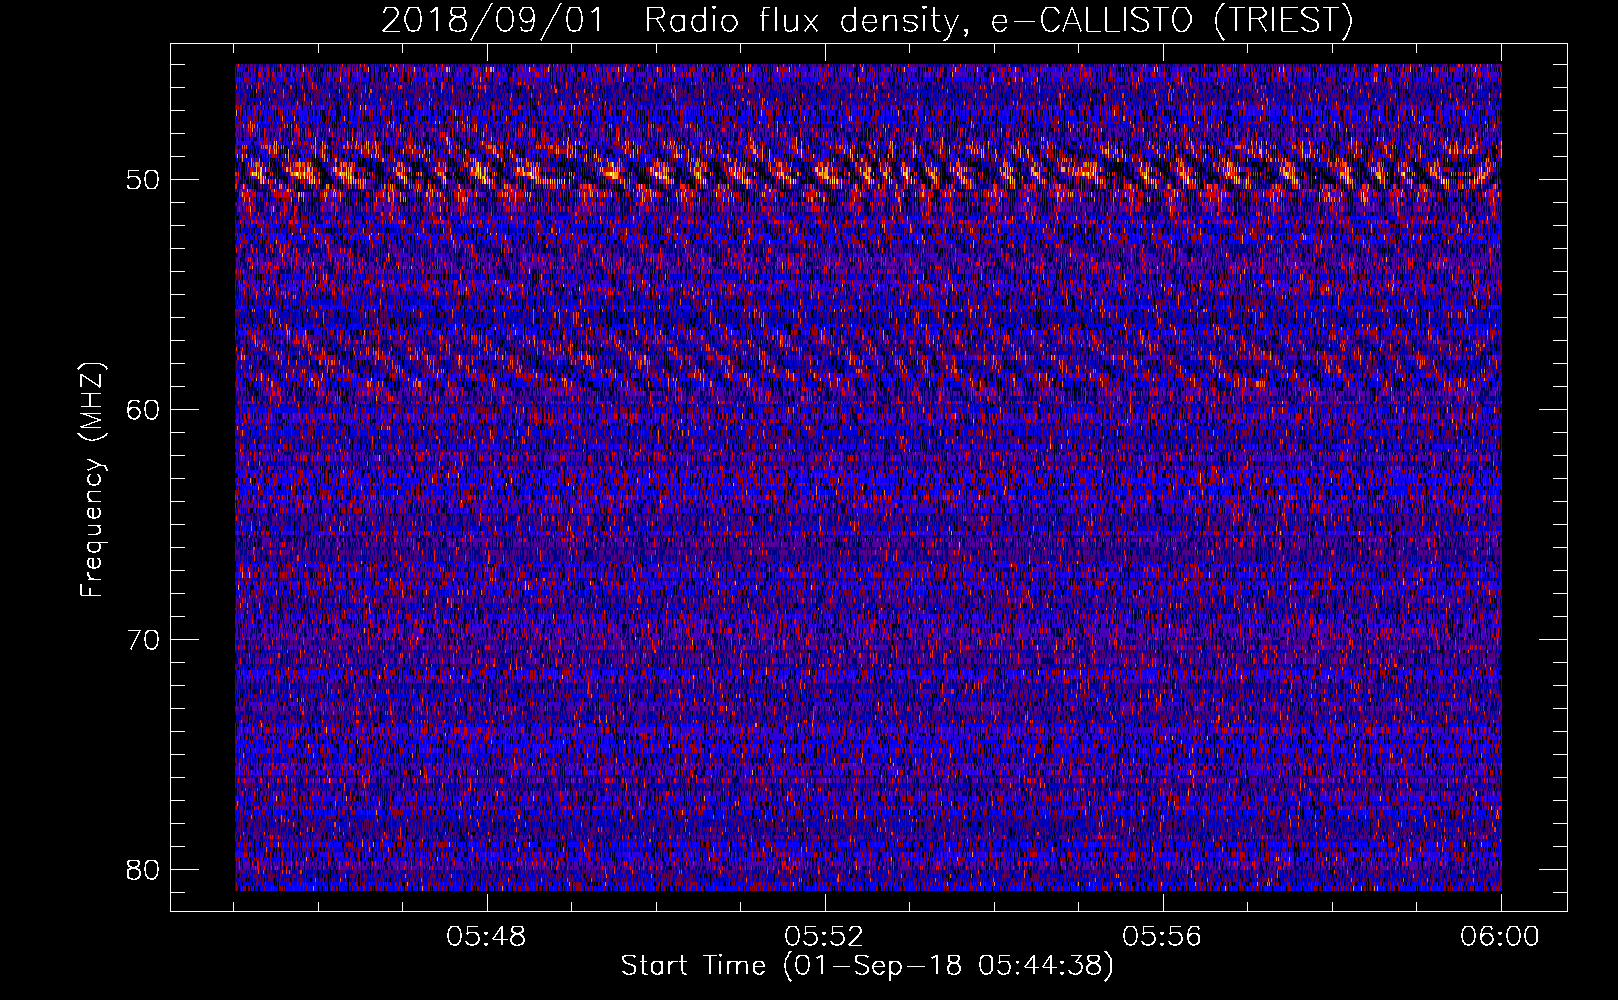Screen dimensions: 1618x1000
Task: Click the 05:52 time tick label
Action: [825, 937]
